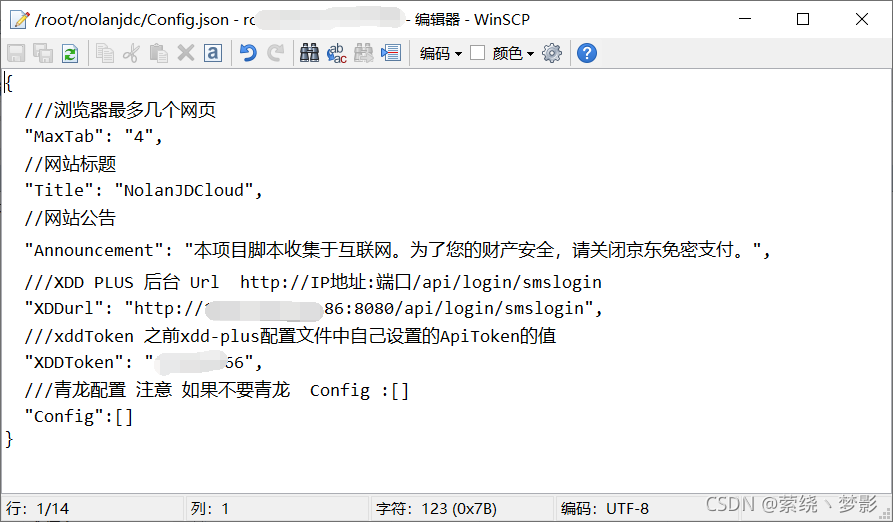Open Help with the blue question mark

pyautogui.click(x=587, y=54)
